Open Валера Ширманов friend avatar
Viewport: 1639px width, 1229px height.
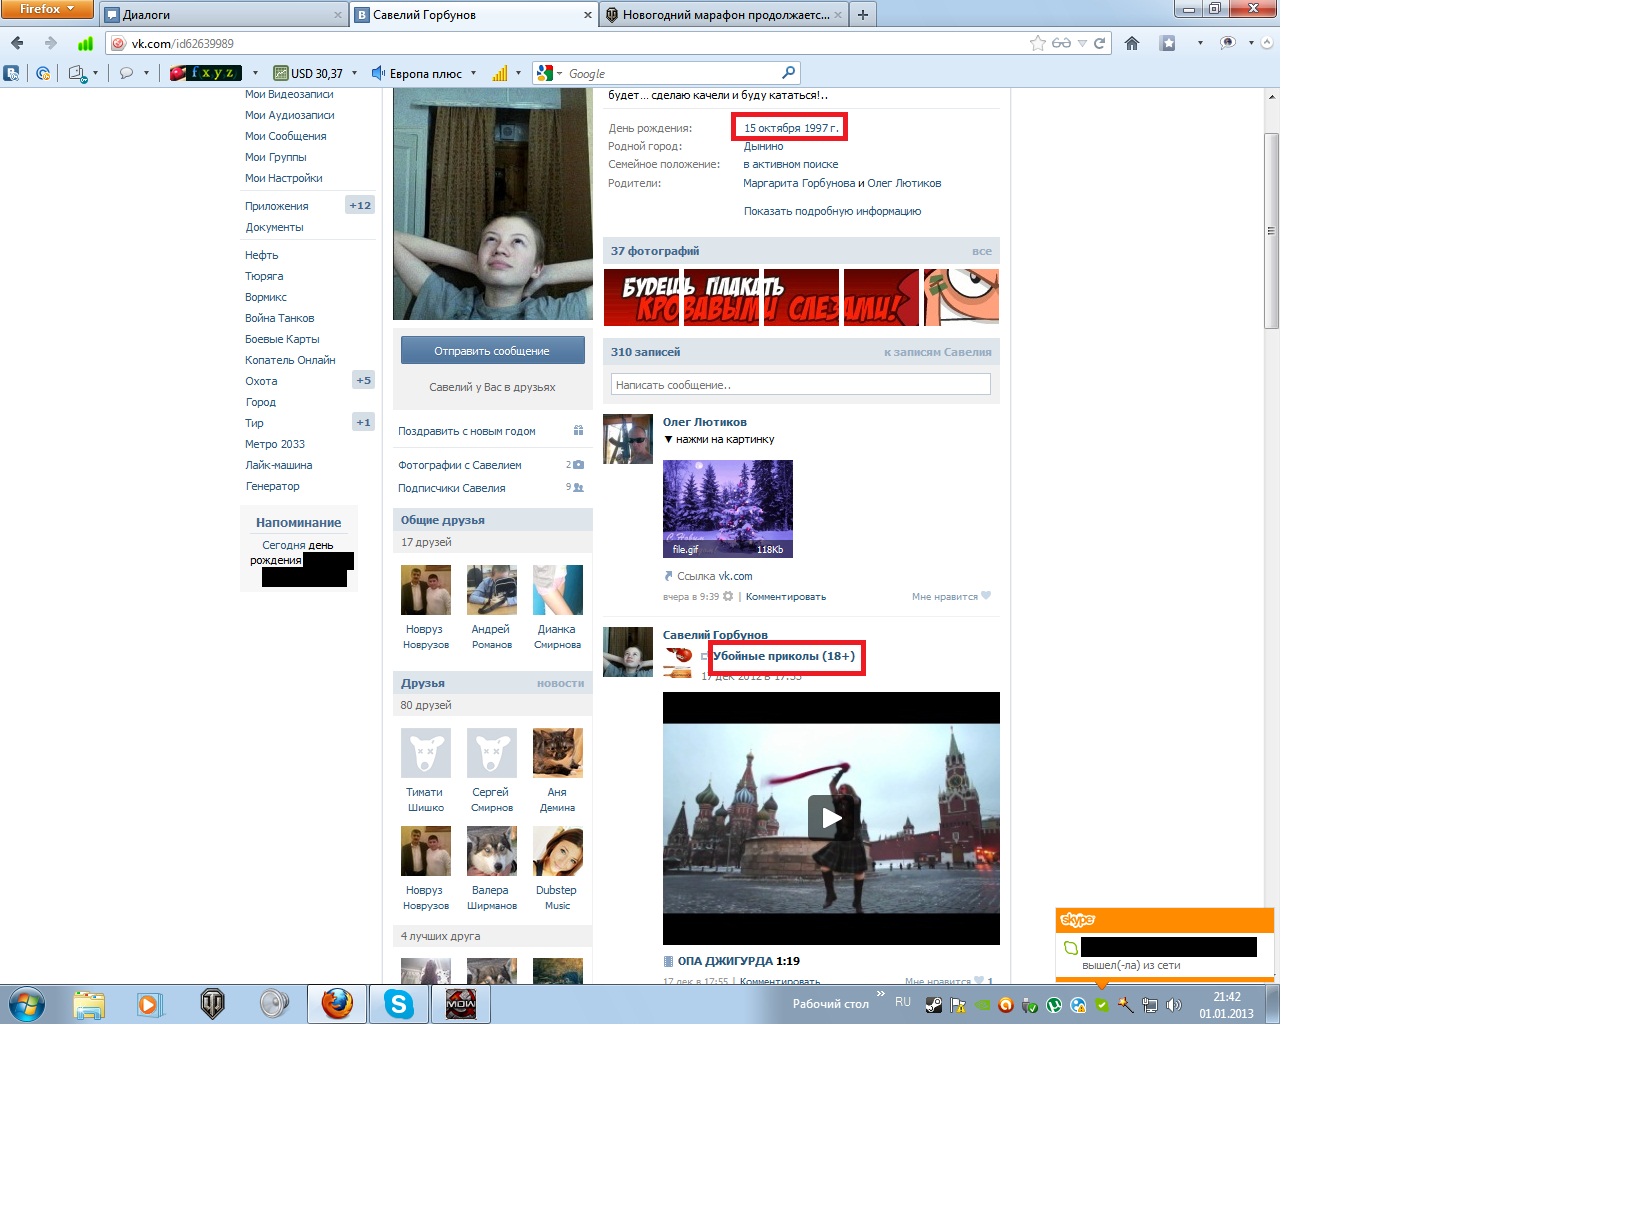point(492,851)
